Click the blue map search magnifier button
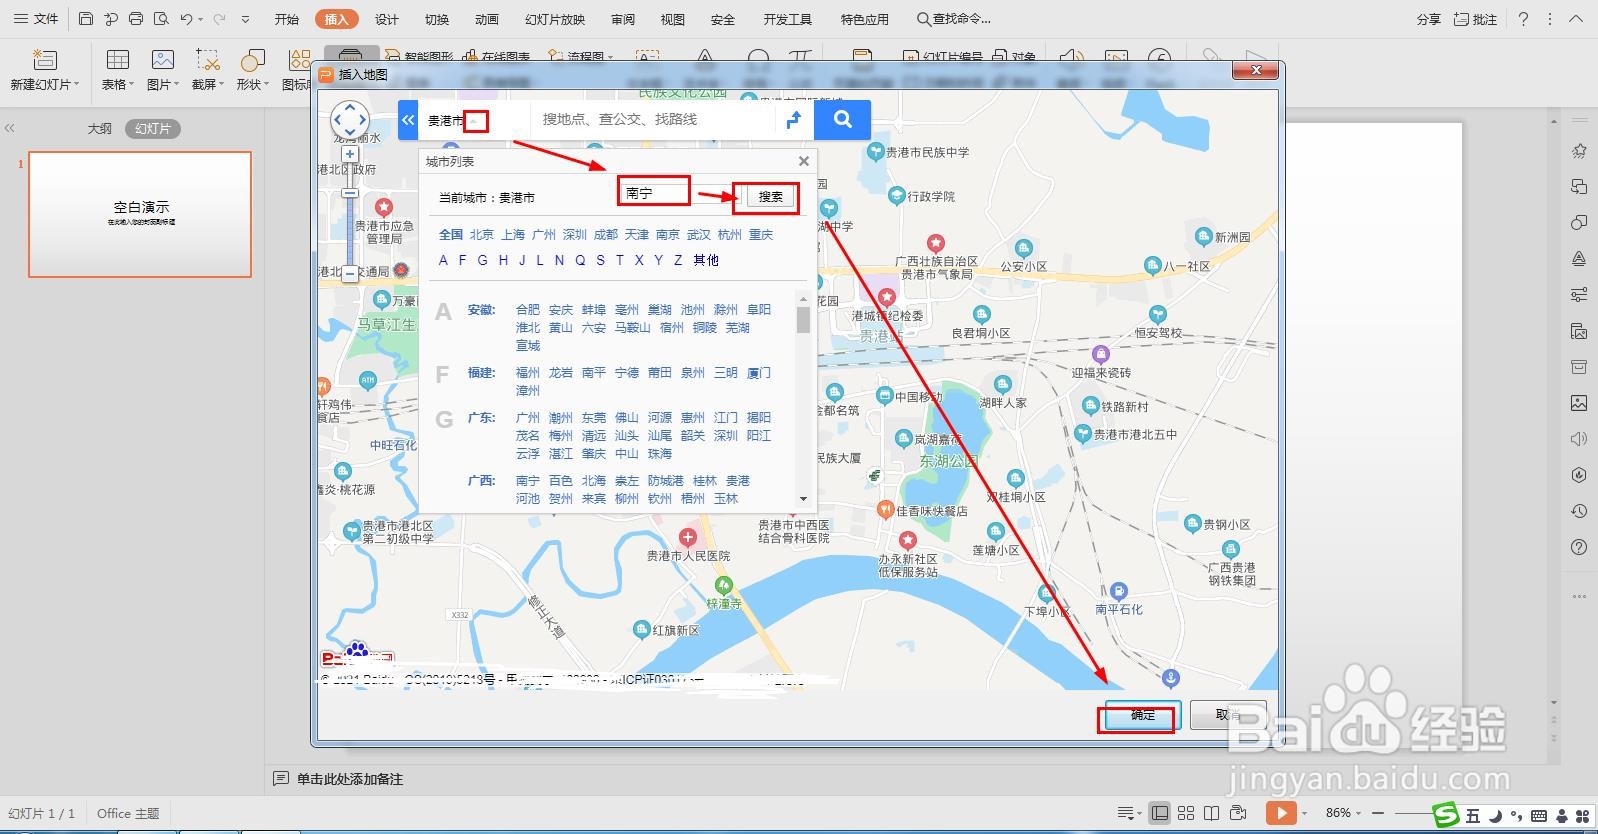Screen dimensions: 1598x834 tap(843, 120)
